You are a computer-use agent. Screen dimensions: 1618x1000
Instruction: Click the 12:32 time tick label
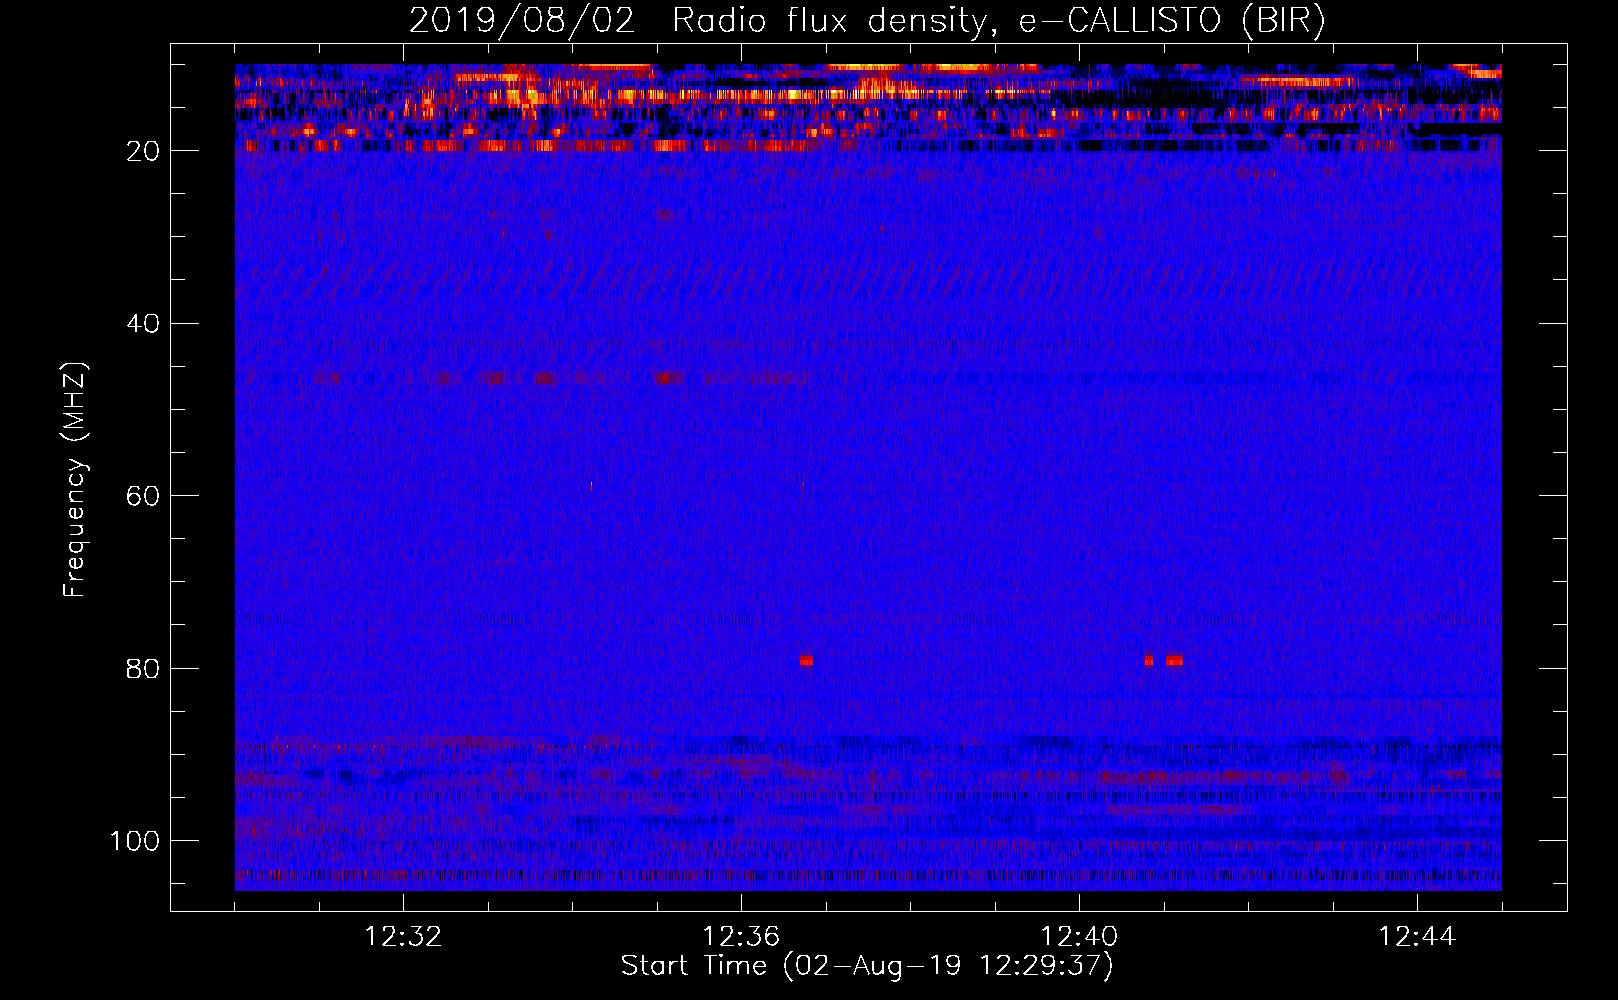tap(404, 937)
